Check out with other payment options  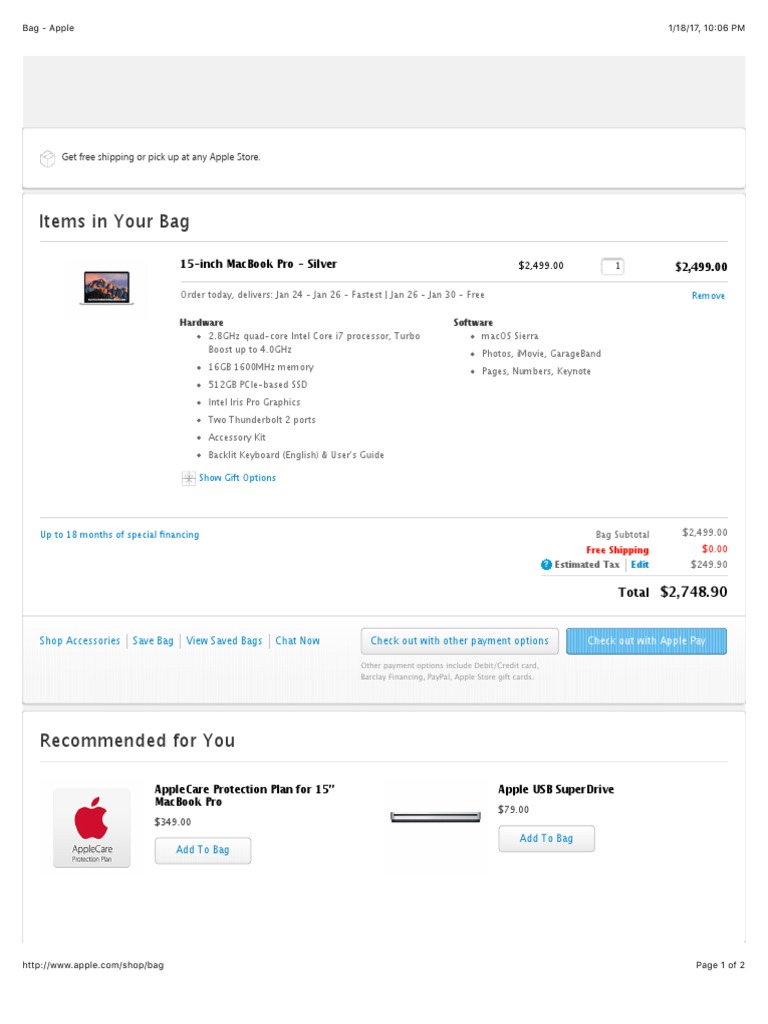[x=459, y=641]
